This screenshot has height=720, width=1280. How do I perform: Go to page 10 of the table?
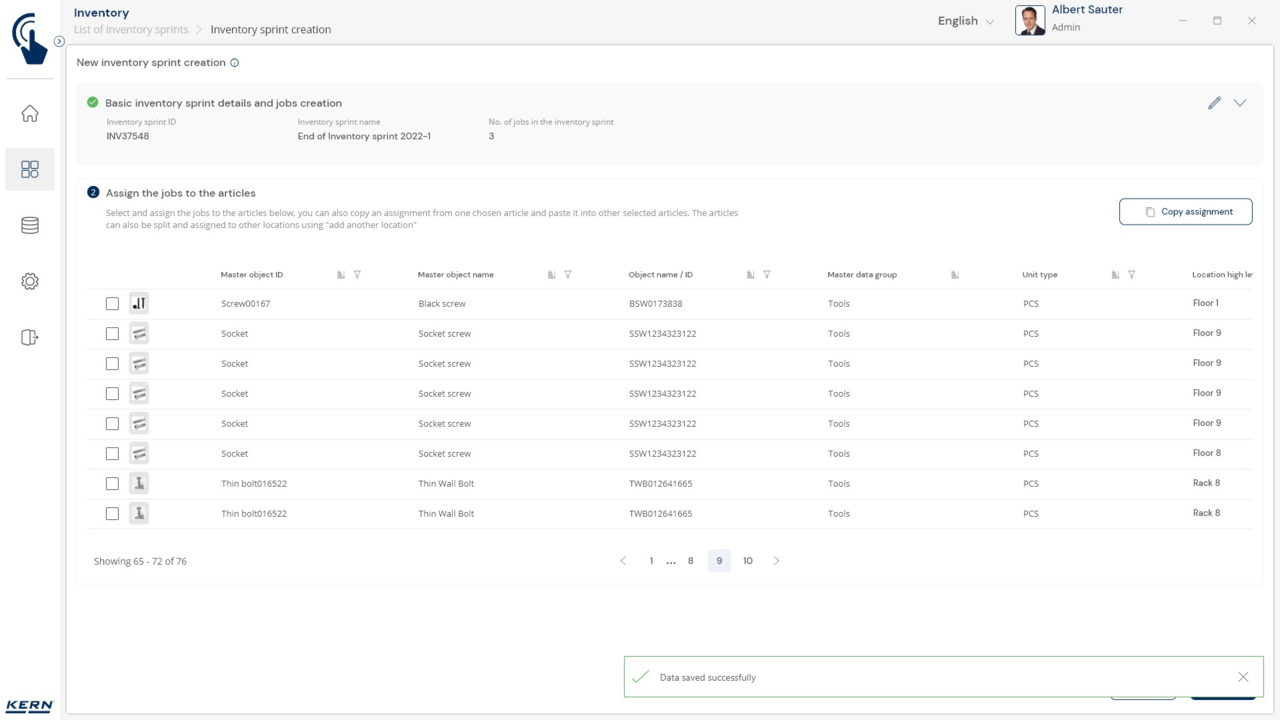pos(748,561)
